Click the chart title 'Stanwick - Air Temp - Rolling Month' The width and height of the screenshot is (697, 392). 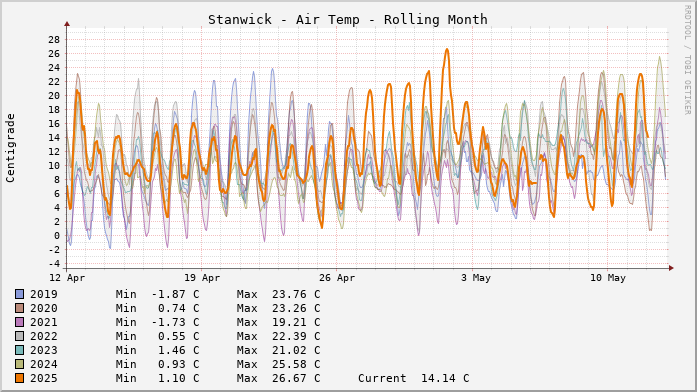click(348, 20)
